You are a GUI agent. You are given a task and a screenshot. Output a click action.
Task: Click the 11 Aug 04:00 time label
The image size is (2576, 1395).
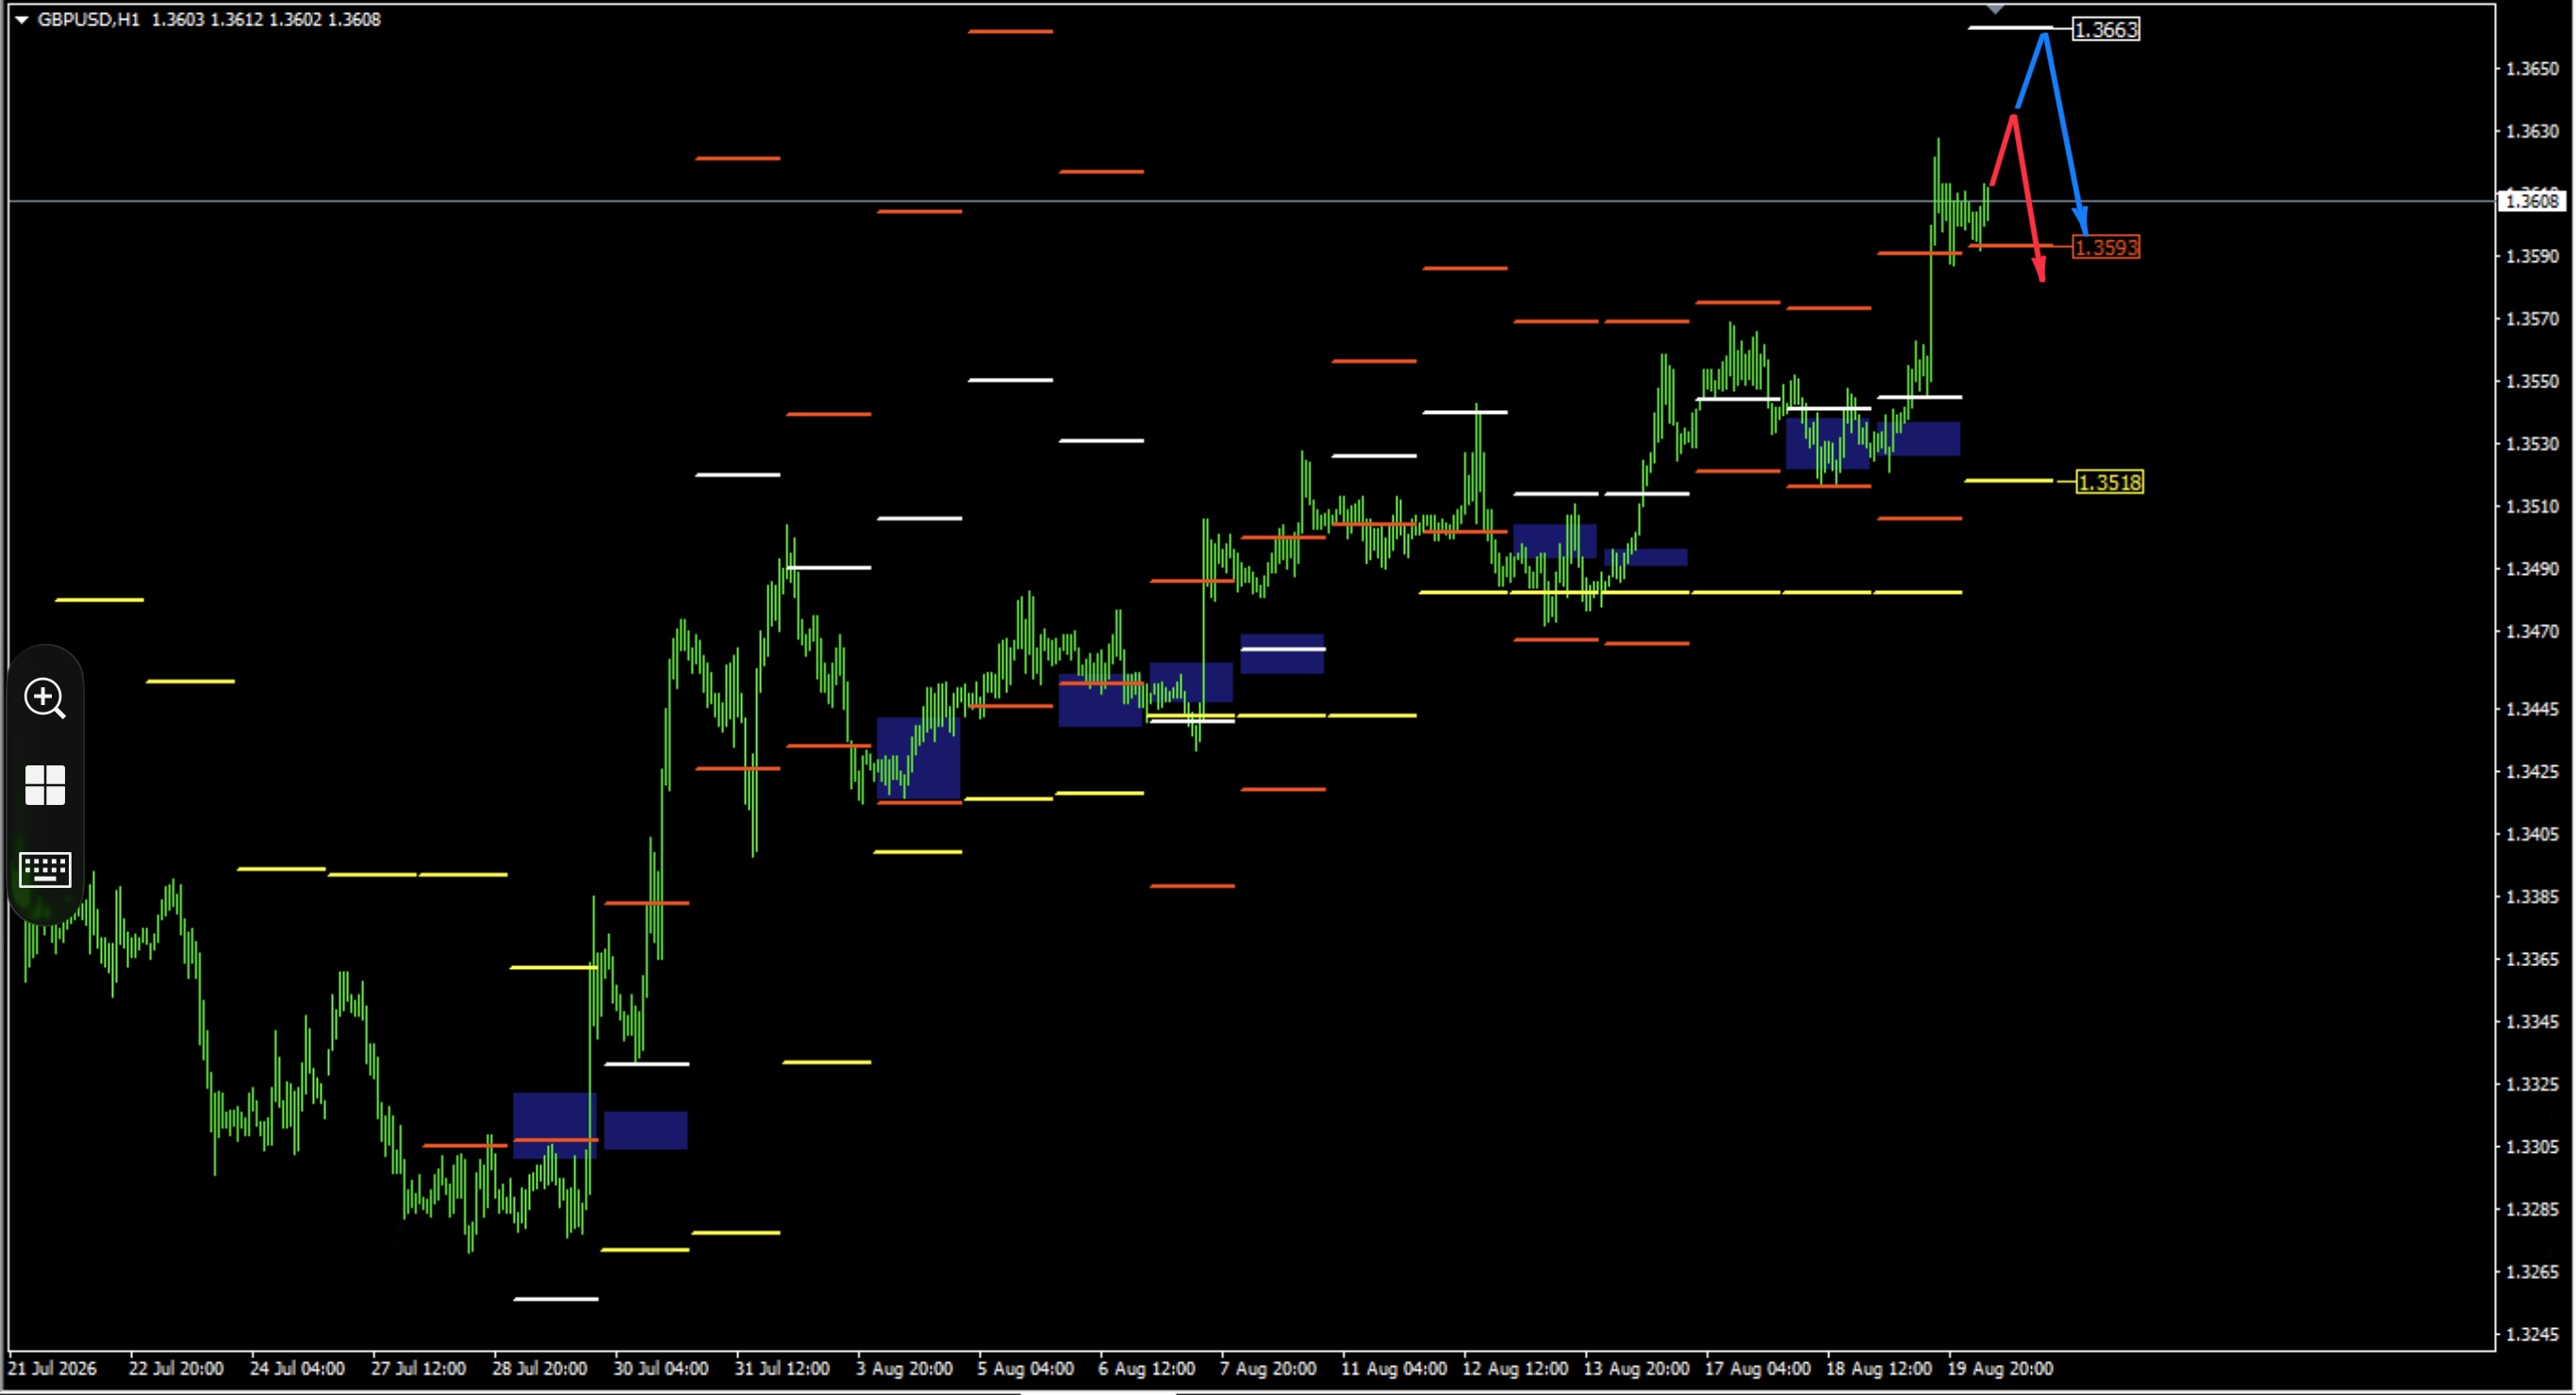point(1393,1368)
